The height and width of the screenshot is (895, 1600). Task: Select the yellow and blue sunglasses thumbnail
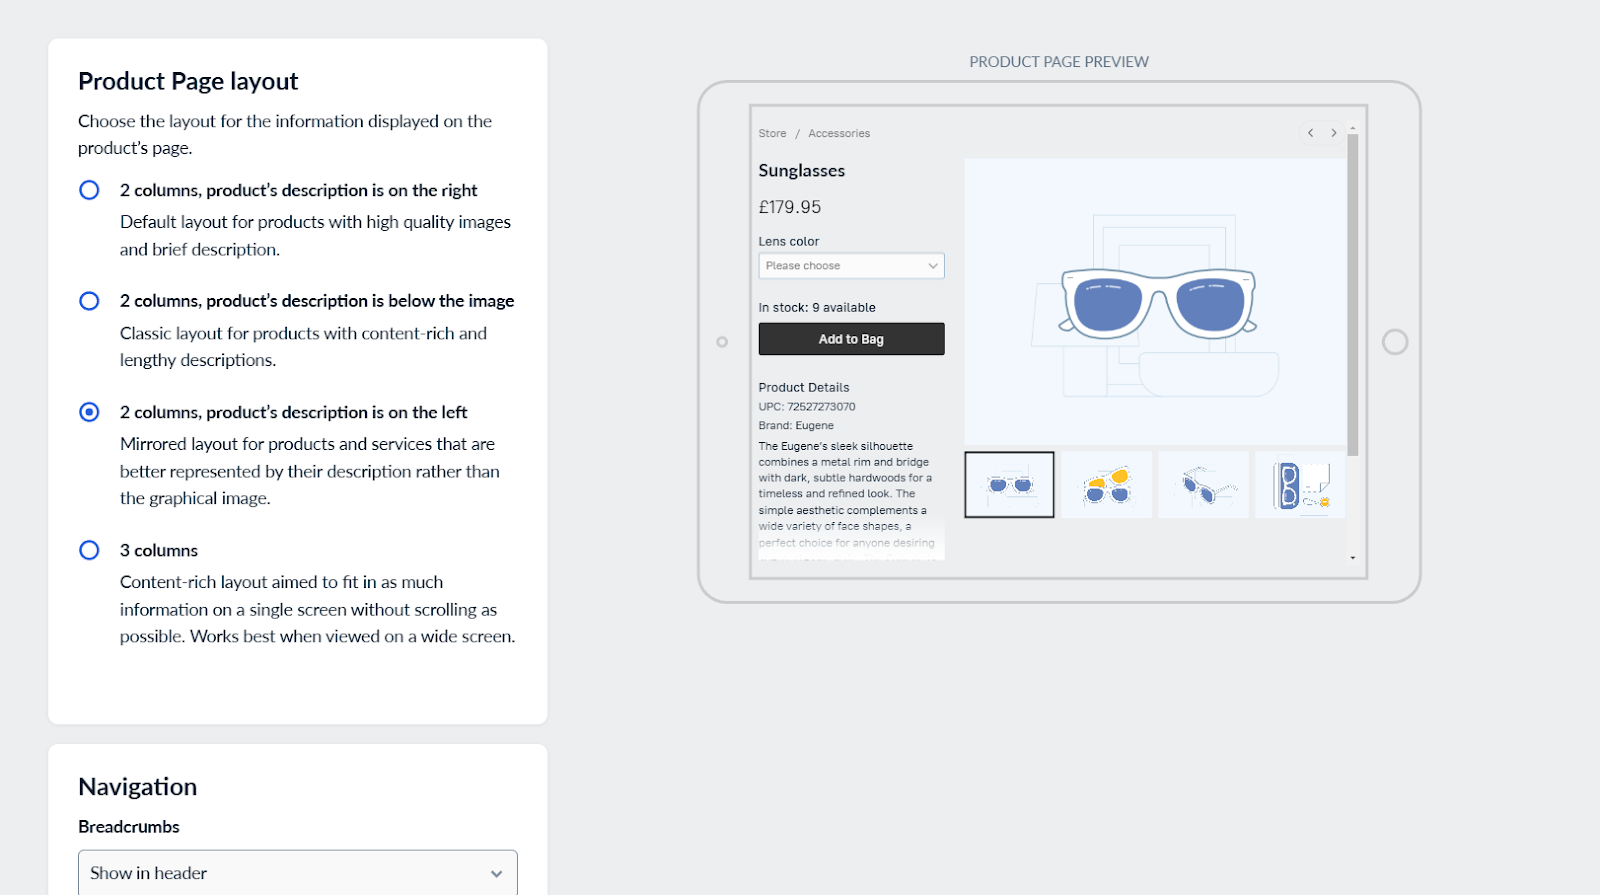[1107, 485]
